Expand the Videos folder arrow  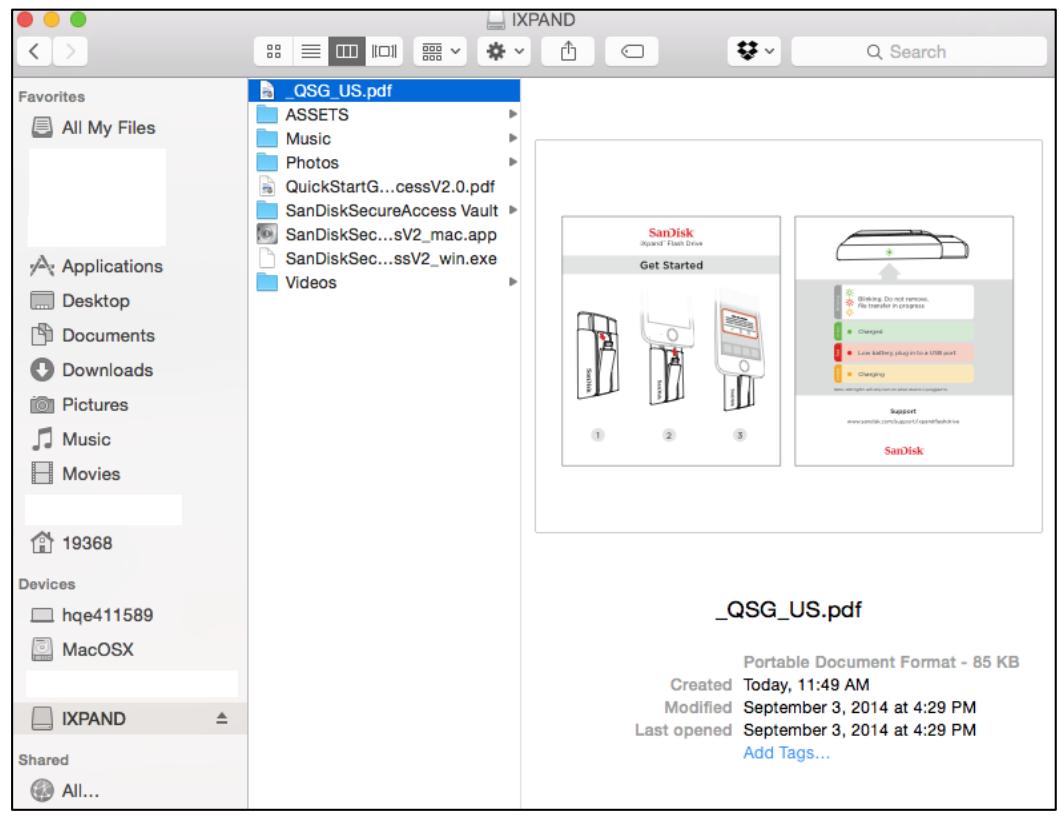click(513, 282)
